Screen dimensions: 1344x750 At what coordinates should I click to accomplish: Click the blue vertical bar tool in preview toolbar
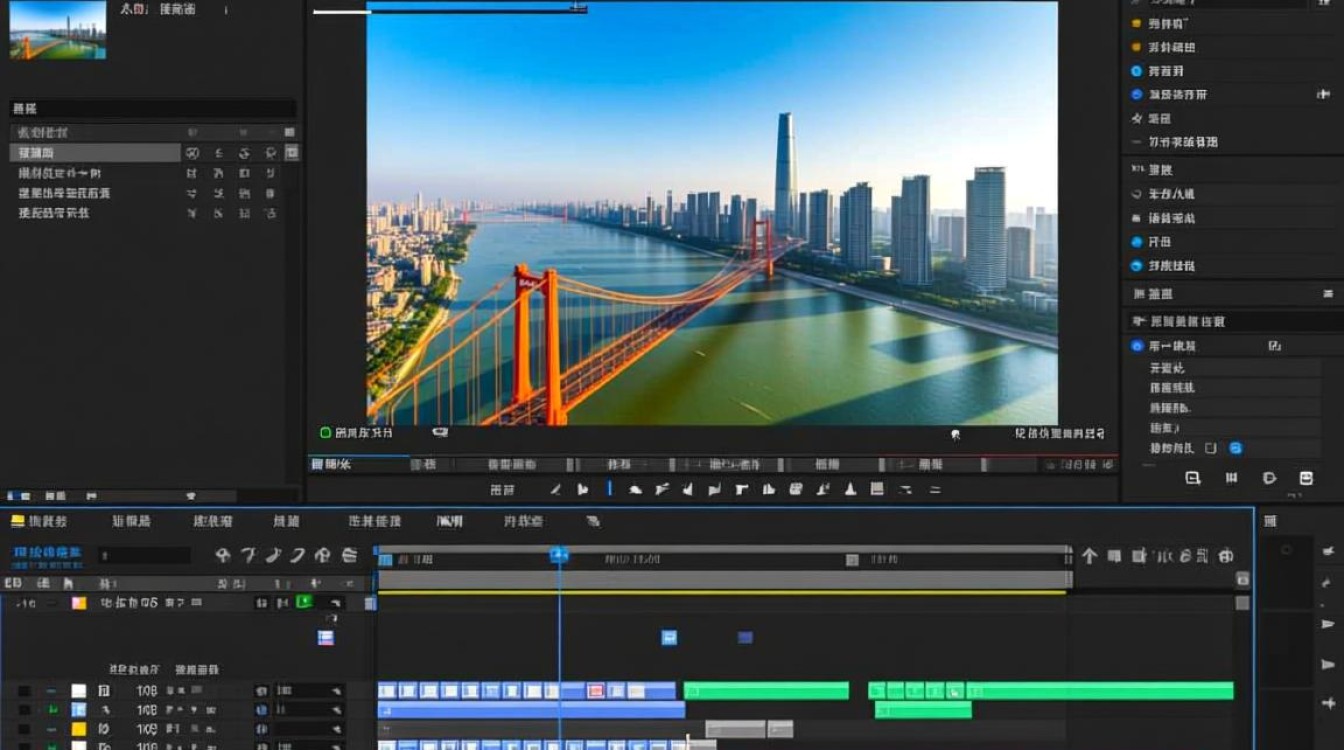pyautogui.click(x=609, y=489)
